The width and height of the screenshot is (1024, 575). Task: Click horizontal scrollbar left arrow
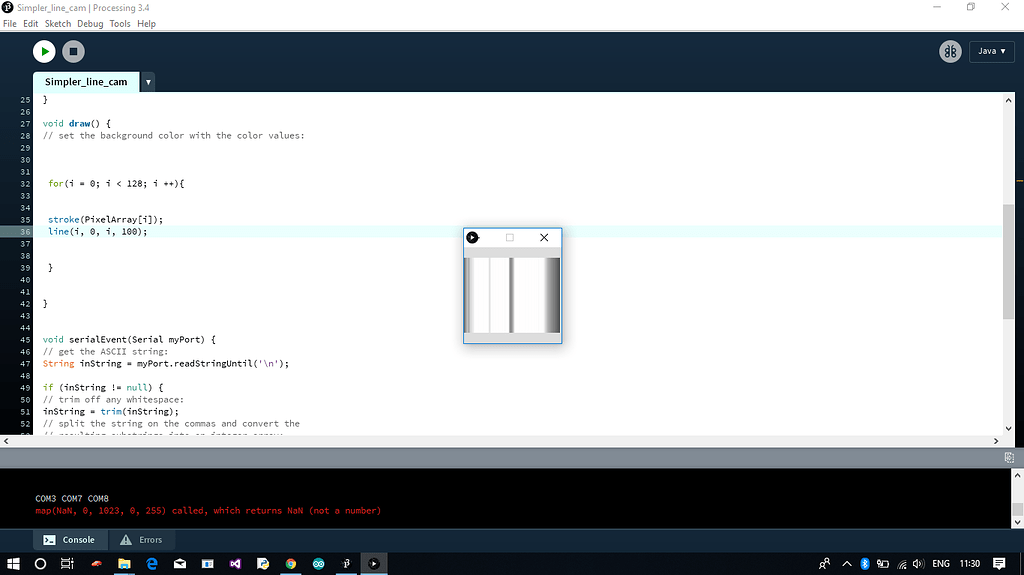click(6, 441)
